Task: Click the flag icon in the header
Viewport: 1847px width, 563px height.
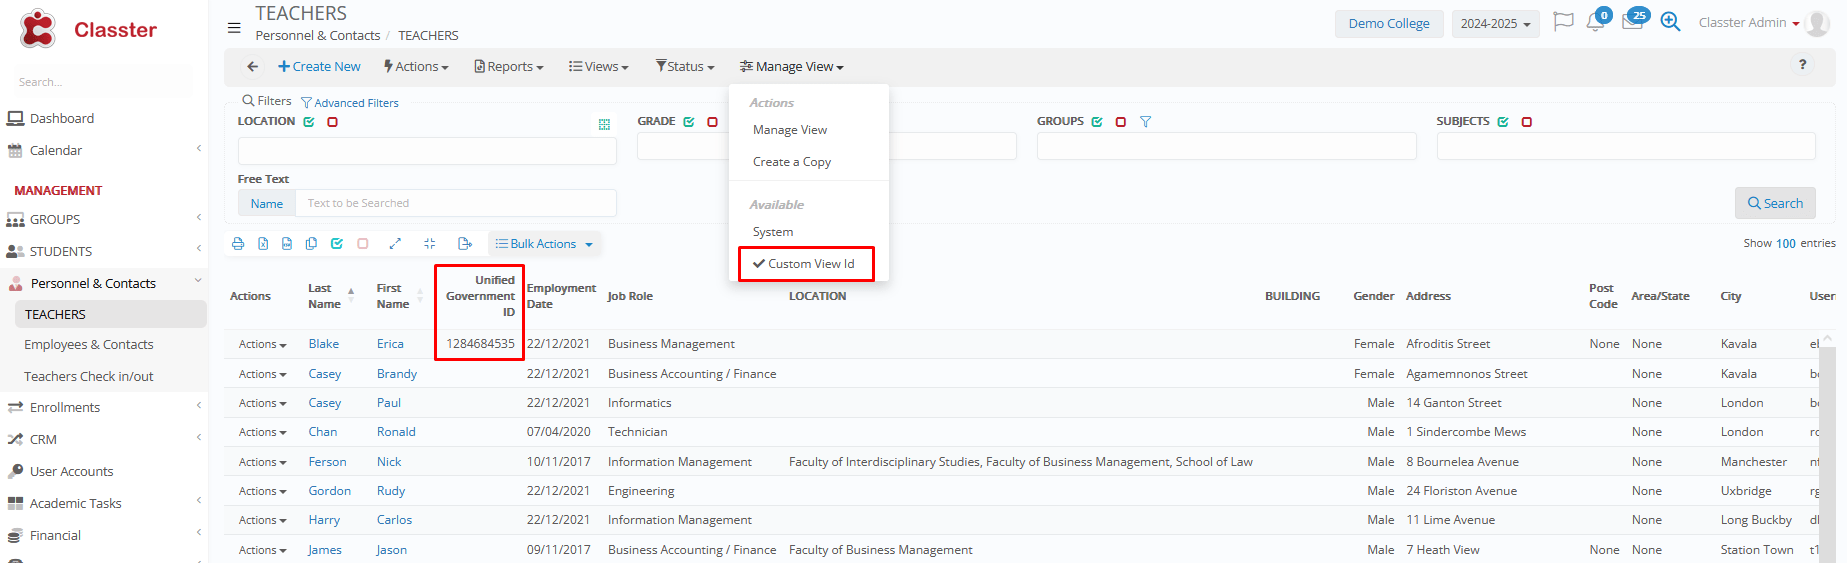Action: coord(1563,22)
